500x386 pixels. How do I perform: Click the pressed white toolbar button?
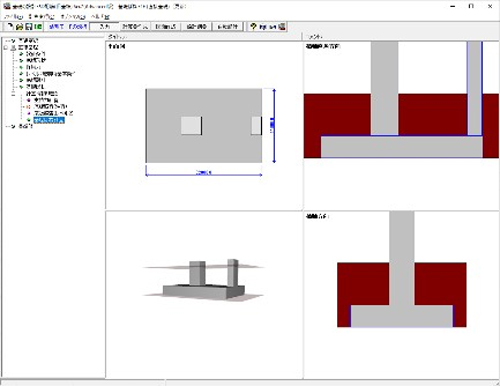coord(105,26)
